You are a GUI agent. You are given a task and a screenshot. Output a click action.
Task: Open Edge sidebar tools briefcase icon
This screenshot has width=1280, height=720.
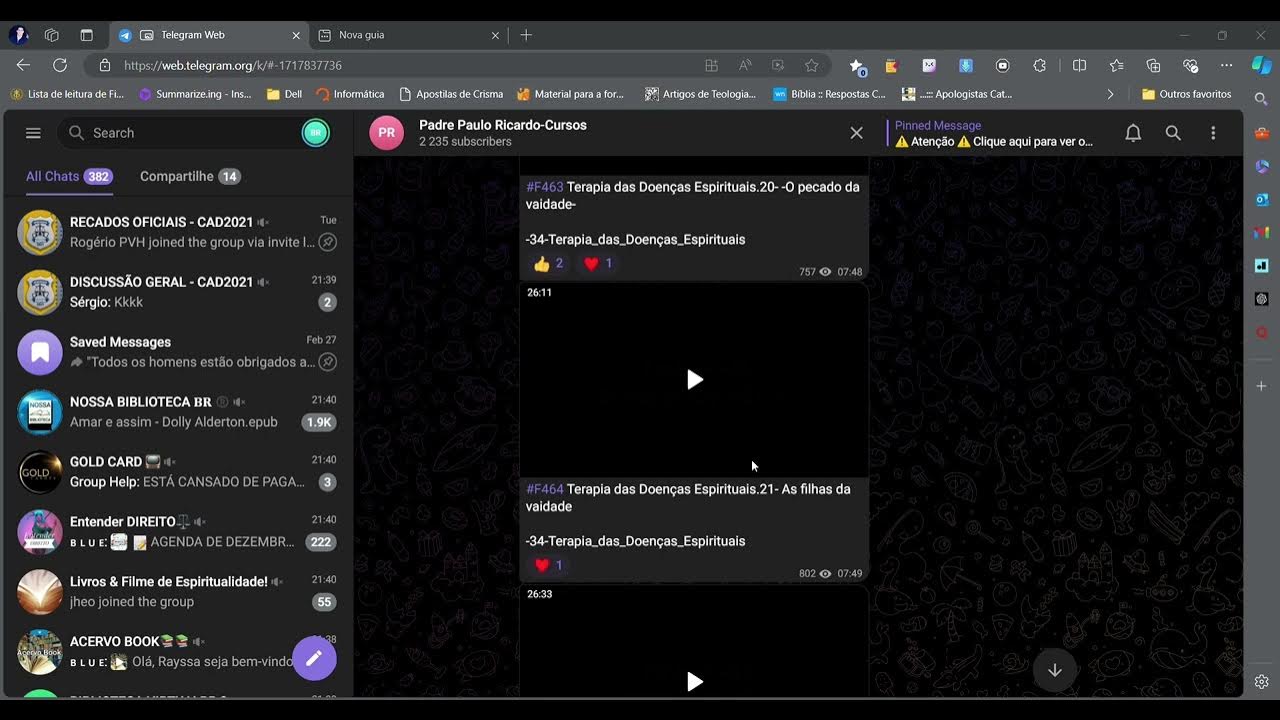coord(1262,133)
